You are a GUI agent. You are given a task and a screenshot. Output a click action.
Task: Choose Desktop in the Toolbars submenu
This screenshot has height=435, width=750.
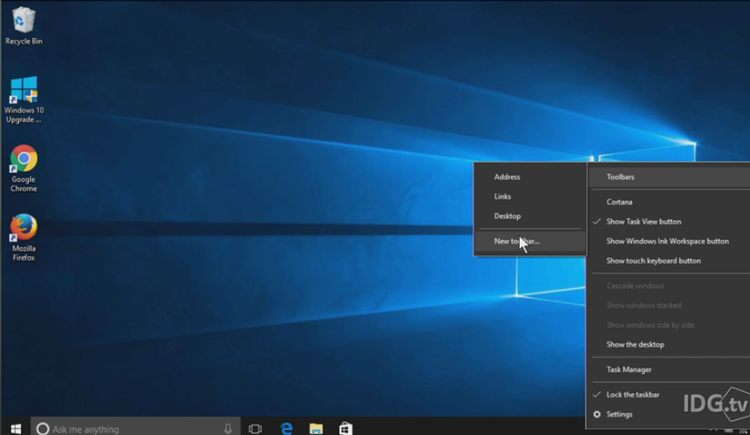(530, 216)
